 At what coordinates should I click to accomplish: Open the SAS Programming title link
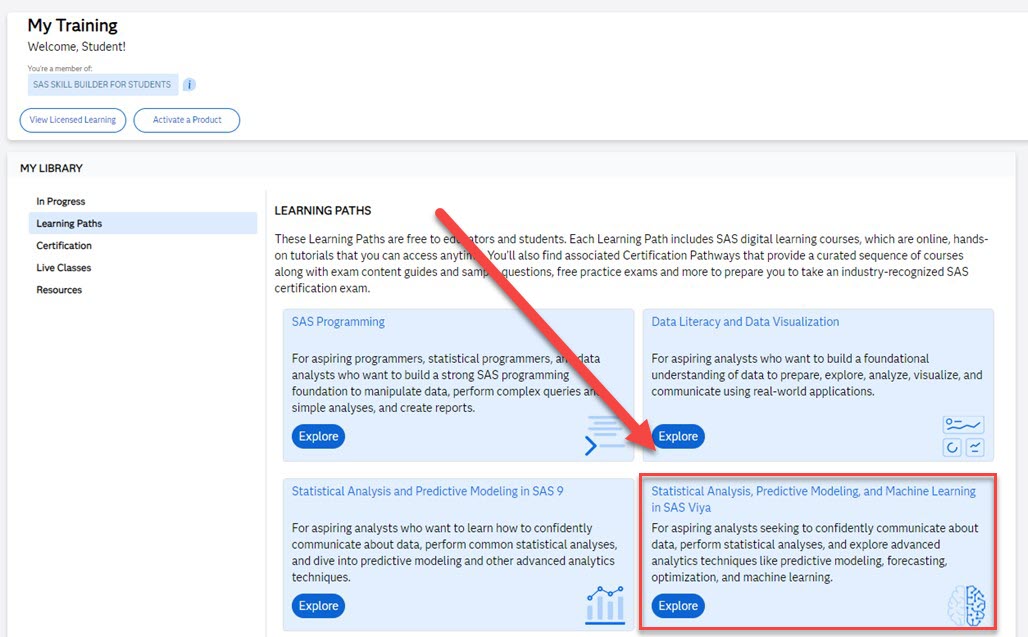pyautogui.click(x=338, y=322)
